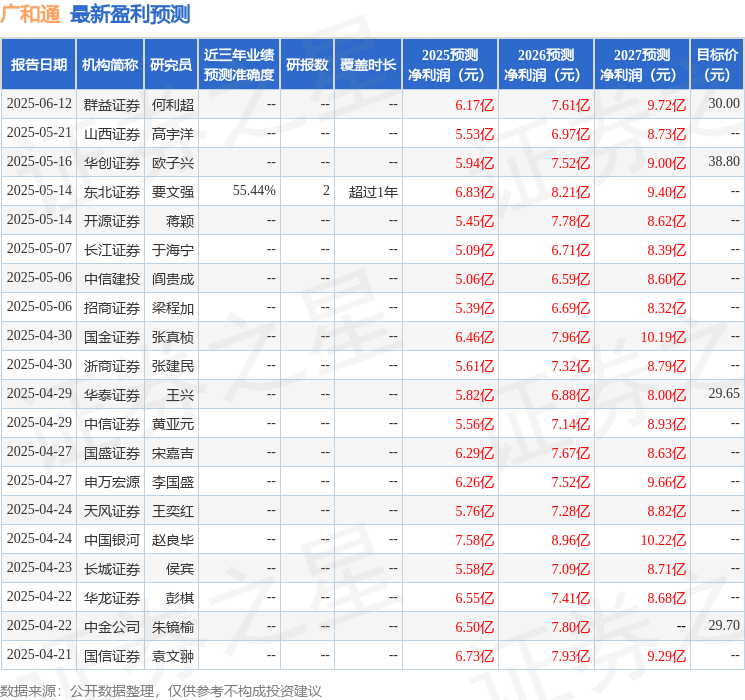The width and height of the screenshot is (745, 700).
Task: Select the 长江证券 institution cell
Action: 112,249
